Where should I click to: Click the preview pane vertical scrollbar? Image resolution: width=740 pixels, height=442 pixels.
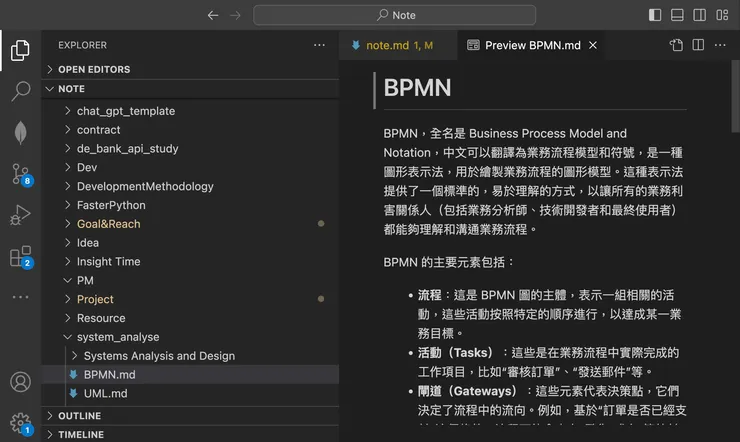[735, 97]
